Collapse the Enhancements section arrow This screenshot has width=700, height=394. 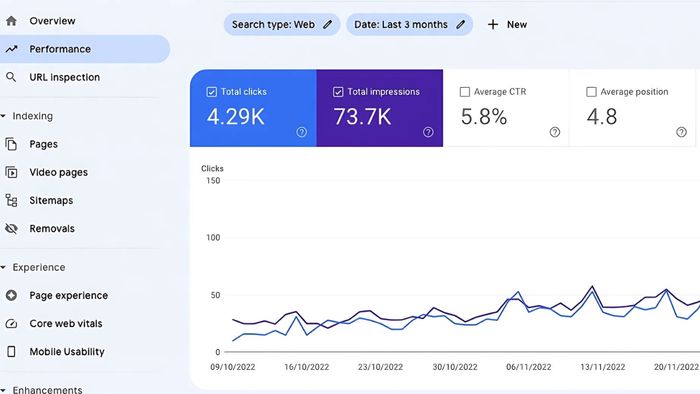tap(3, 390)
